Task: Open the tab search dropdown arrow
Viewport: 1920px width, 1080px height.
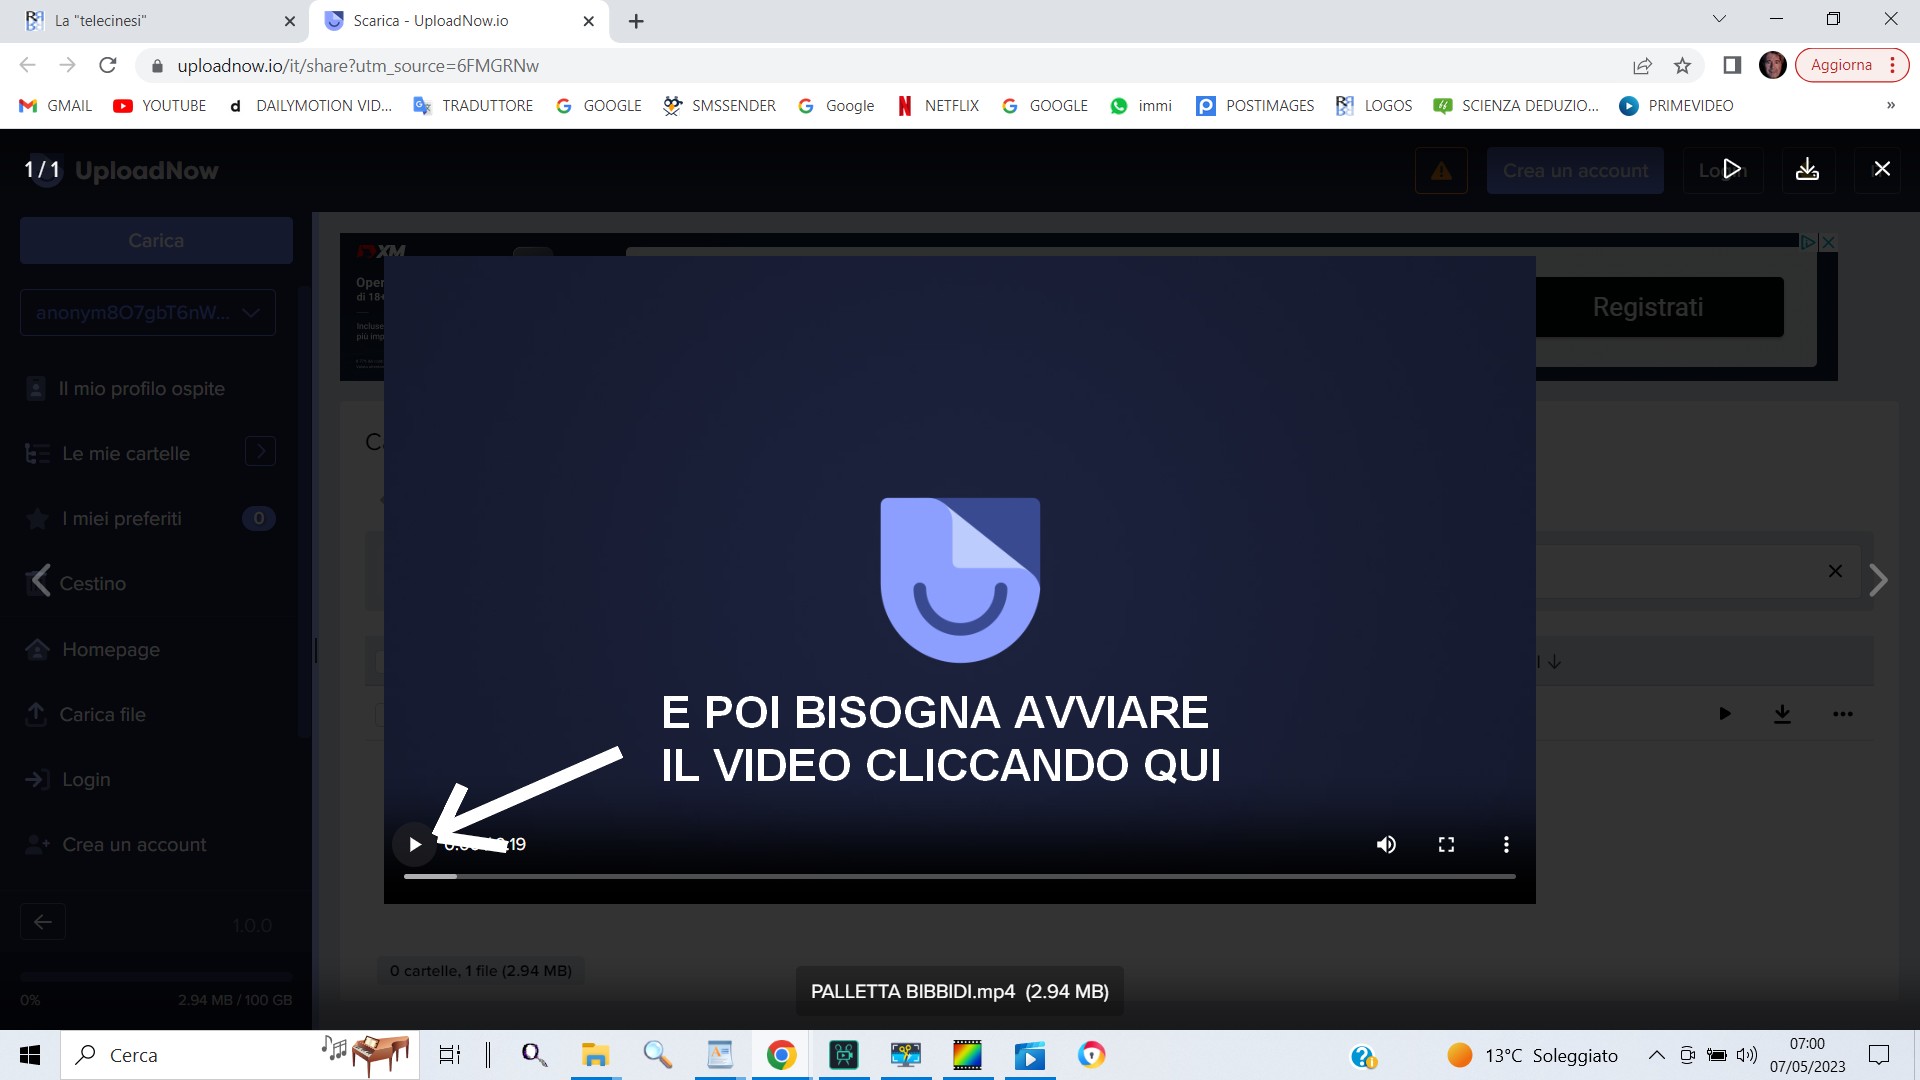Action: click(1719, 19)
